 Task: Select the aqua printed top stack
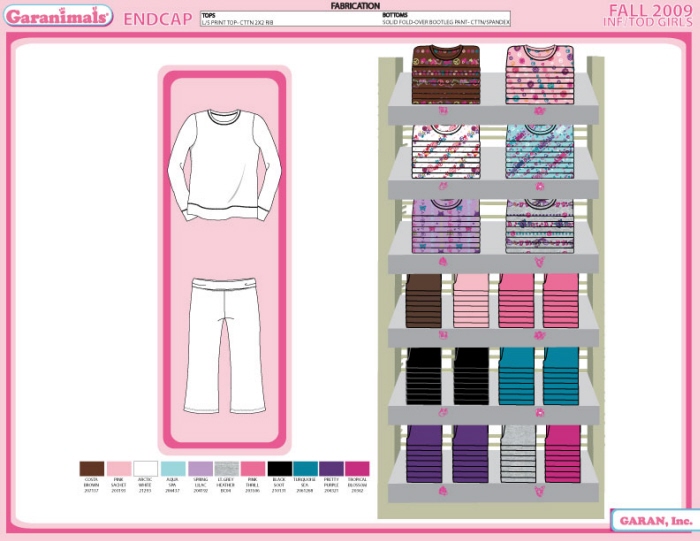pyautogui.click(x=540, y=152)
